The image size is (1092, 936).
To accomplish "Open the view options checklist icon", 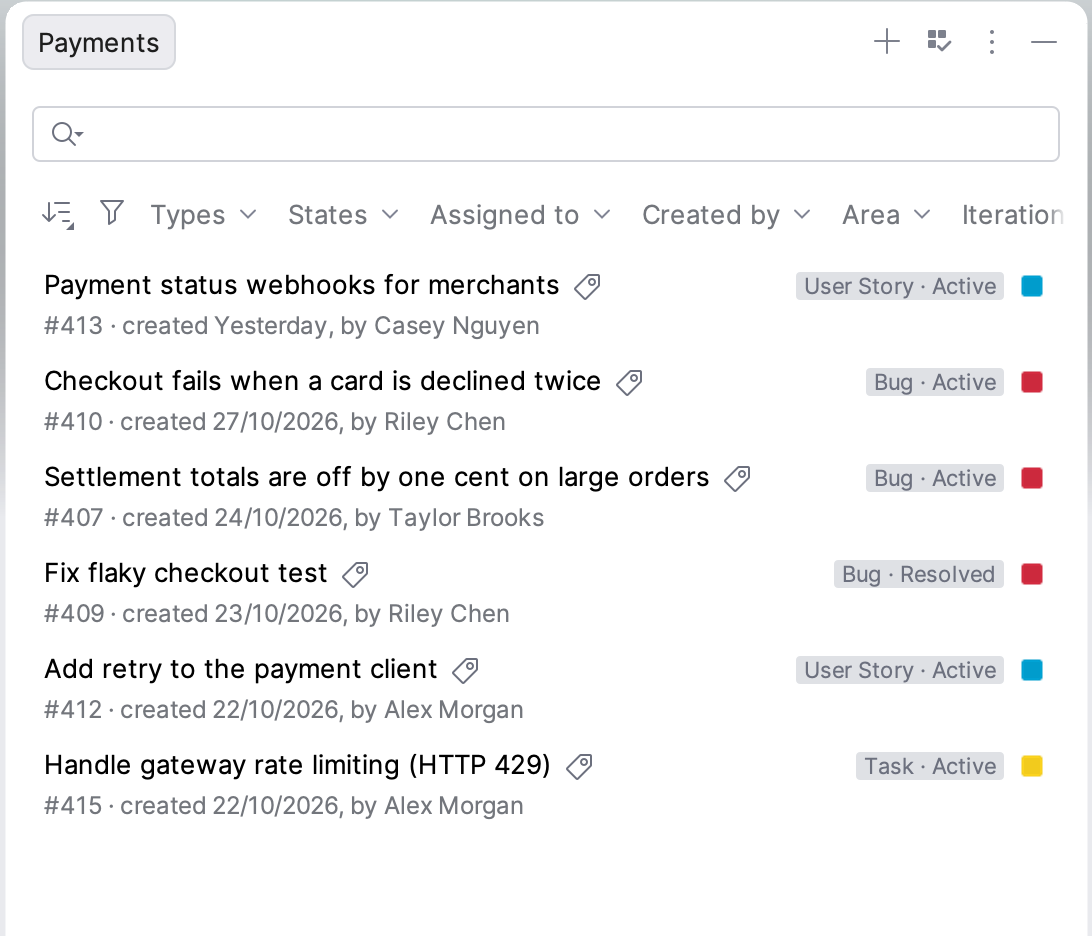I will 939,42.
